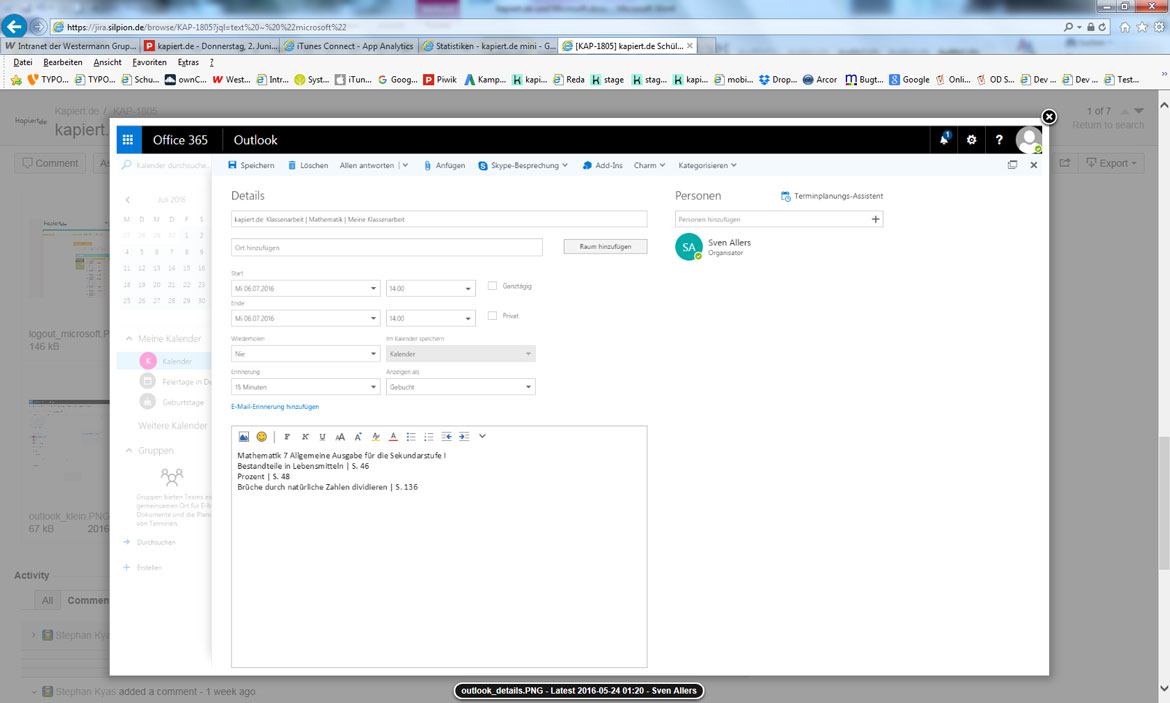
Task: Tick the Privat checkbox
Action: (492, 316)
